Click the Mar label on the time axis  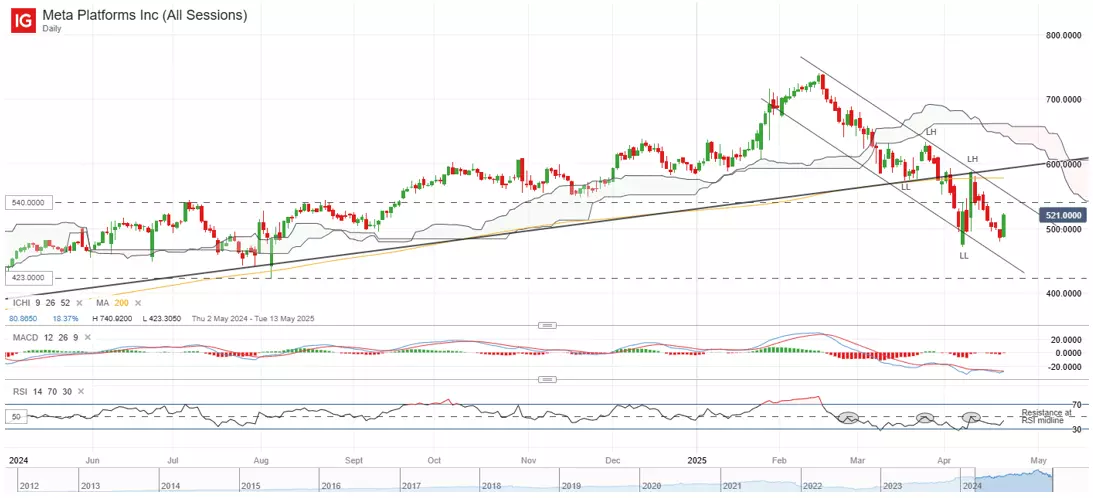(859, 460)
